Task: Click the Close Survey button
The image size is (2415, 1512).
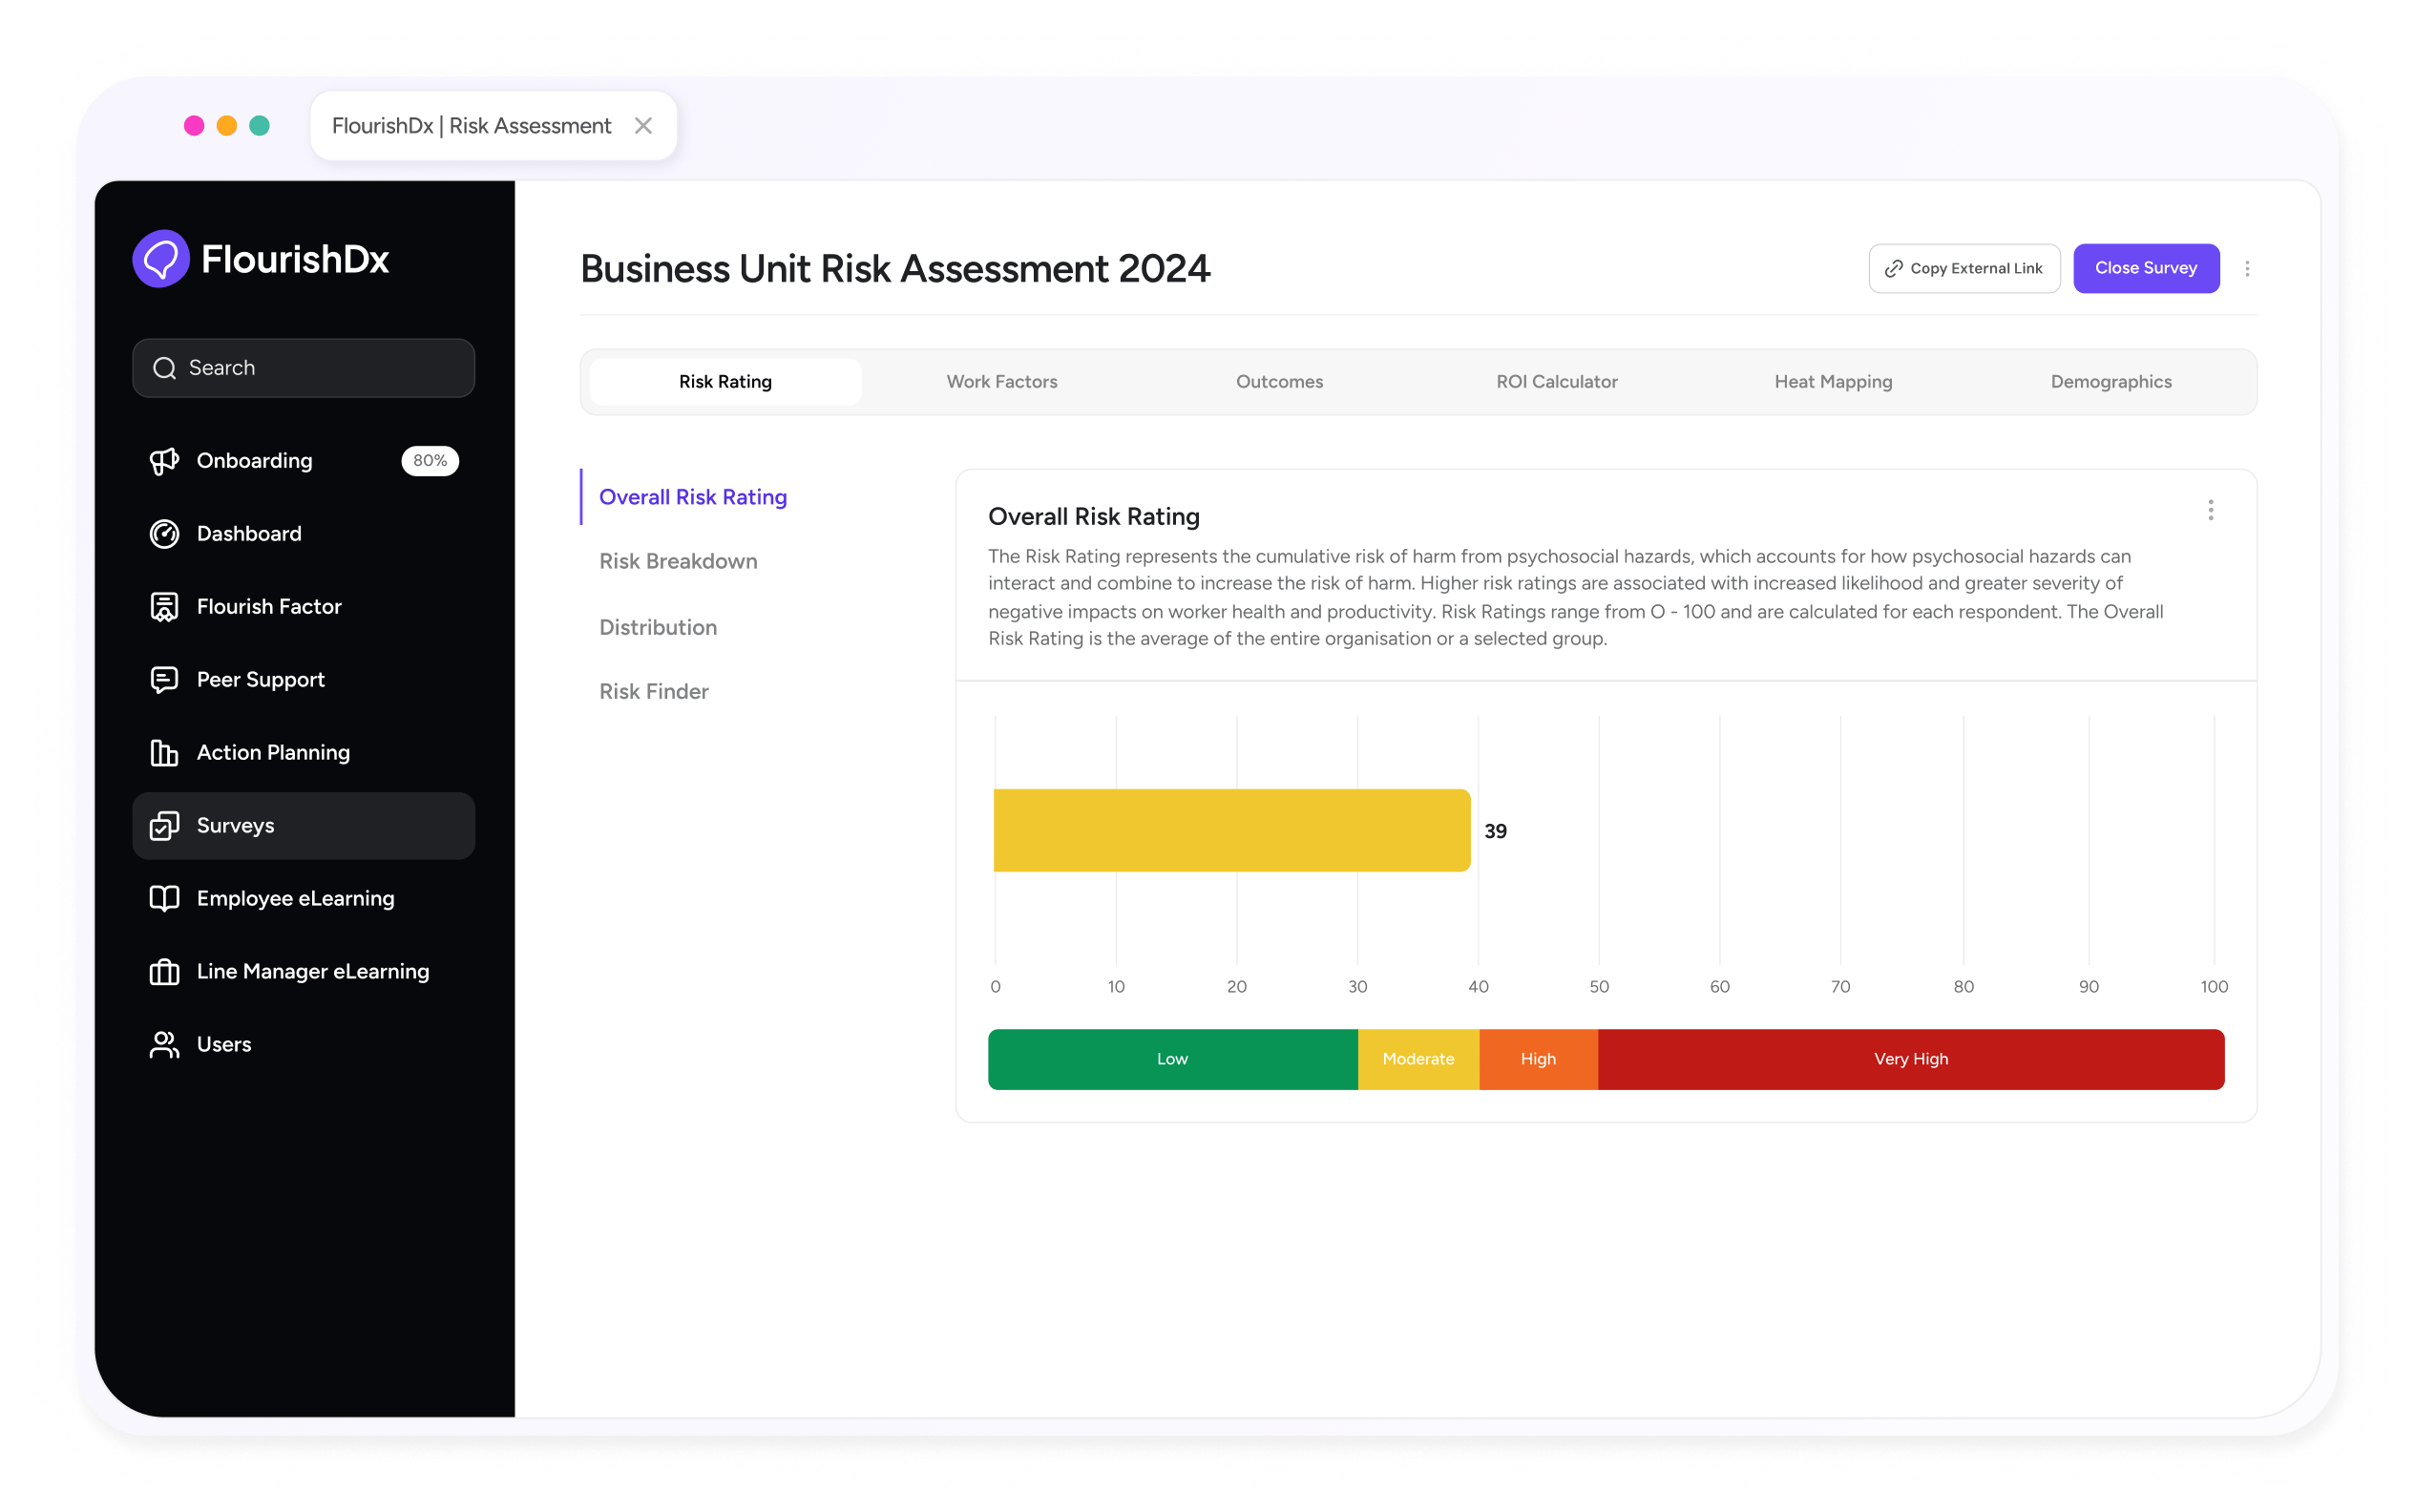Action: [x=2145, y=268]
